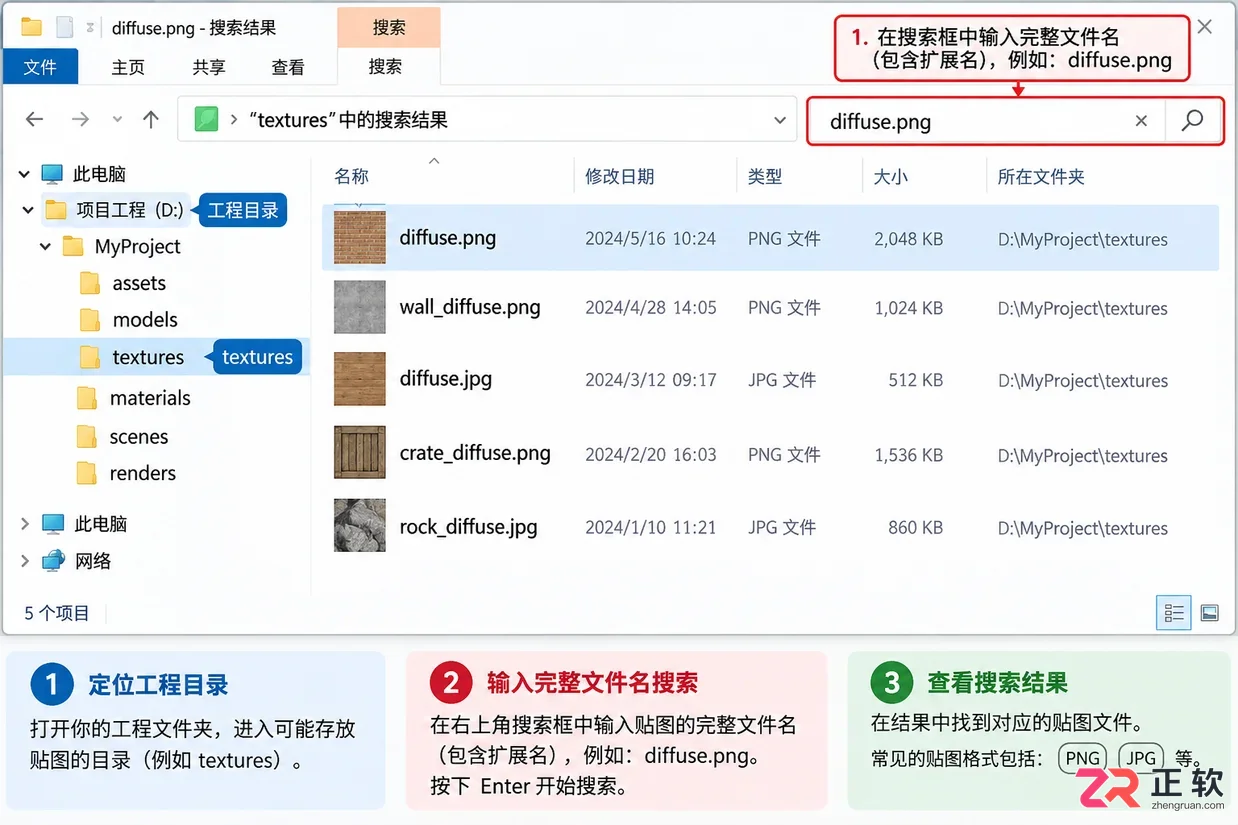The image size is (1238, 825).
Task: Switch to the 主页 ribbon tab
Action: point(128,67)
